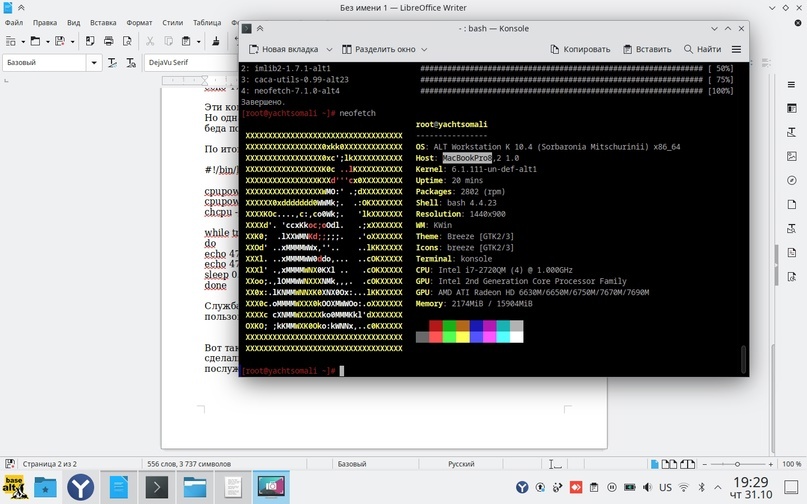Open paragraph style Базовый dropdown arrow
Image resolution: width=807 pixels, height=504 pixels.
click(94, 63)
